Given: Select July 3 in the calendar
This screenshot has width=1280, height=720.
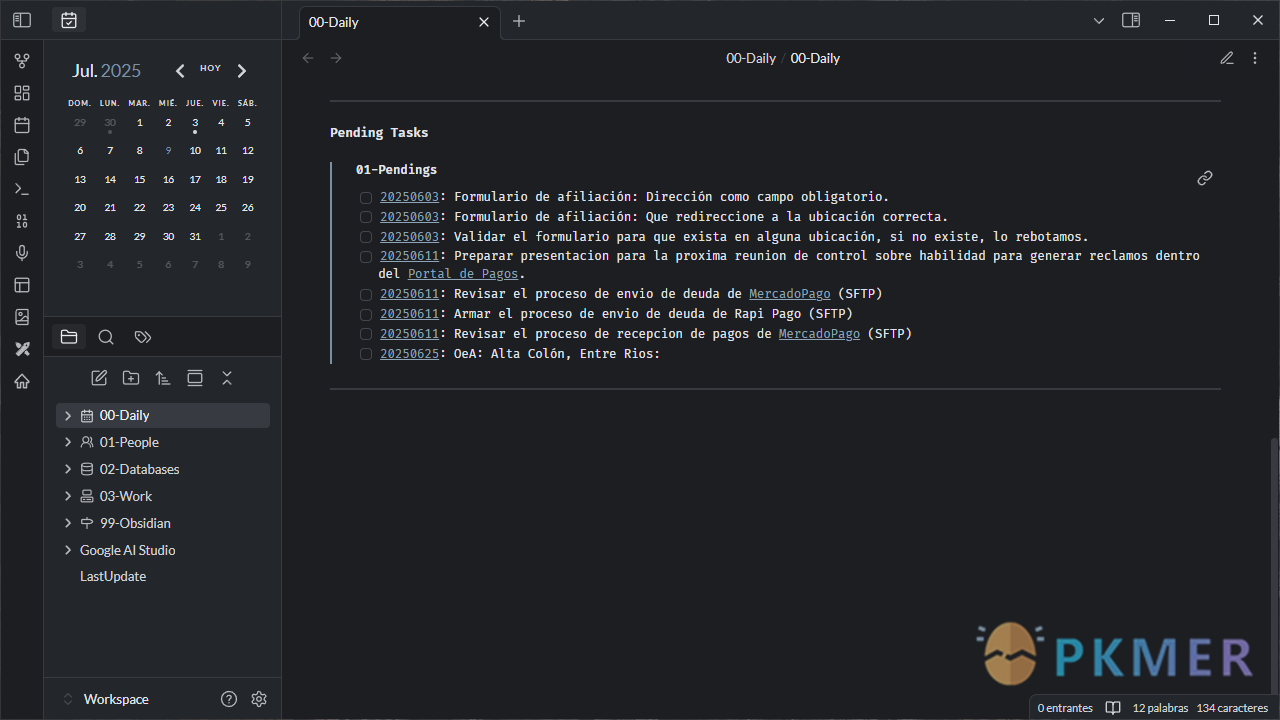Looking at the screenshot, I should coord(195,123).
